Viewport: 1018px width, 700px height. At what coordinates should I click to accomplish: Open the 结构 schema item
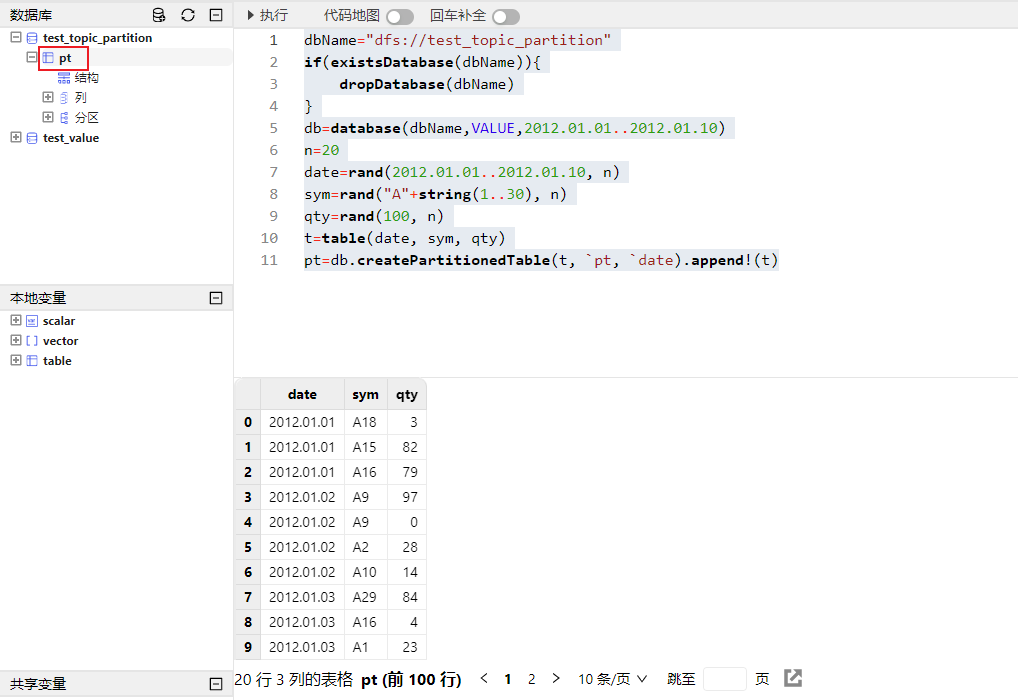(x=86, y=78)
